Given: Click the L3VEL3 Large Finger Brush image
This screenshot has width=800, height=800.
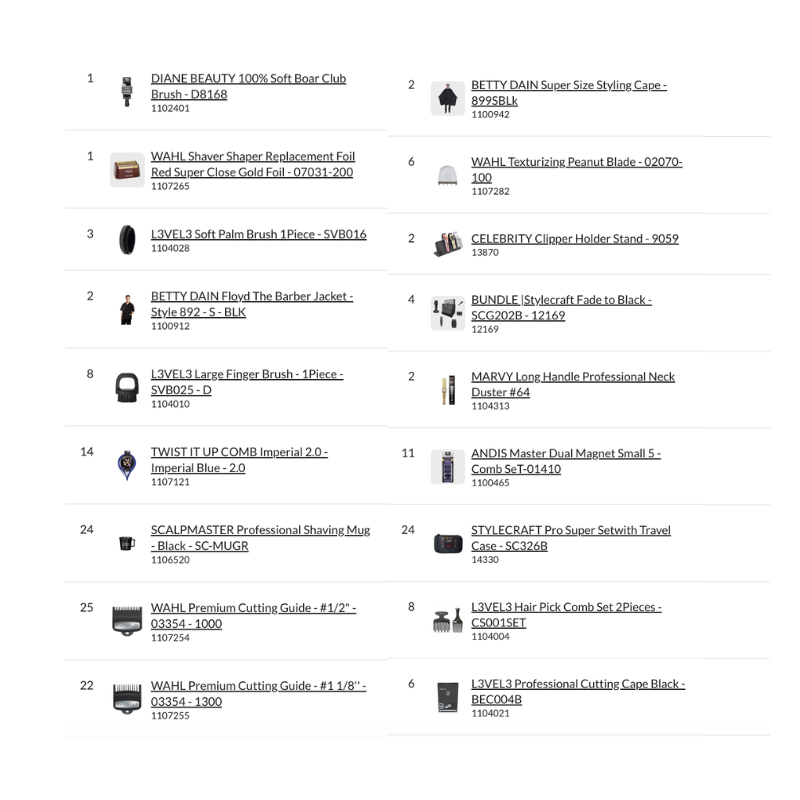Looking at the screenshot, I should tap(127, 387).
